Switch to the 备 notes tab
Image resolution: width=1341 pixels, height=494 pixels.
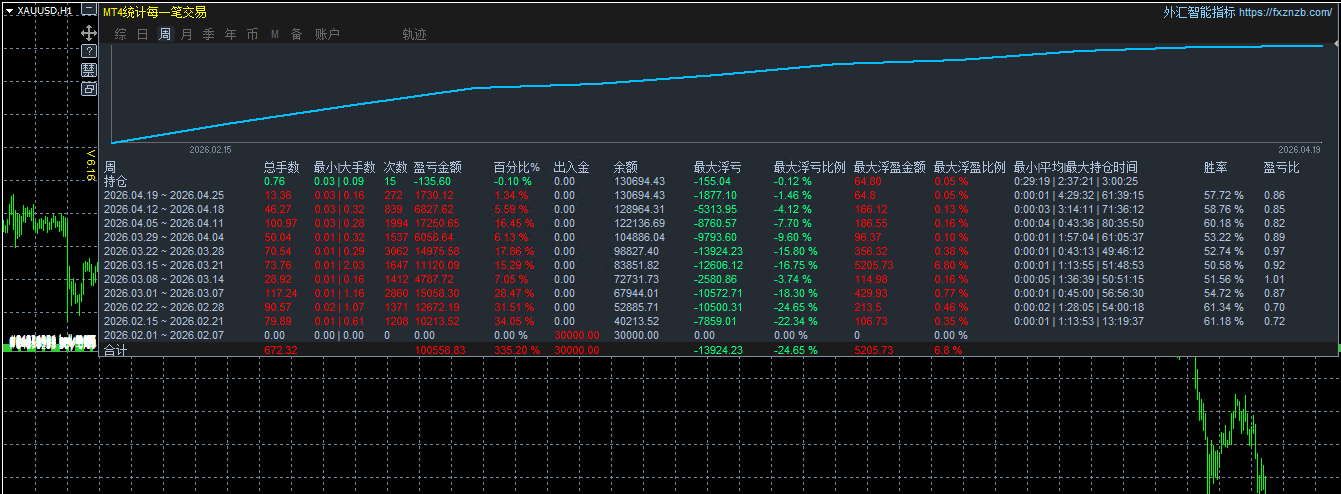coord(296,34)
